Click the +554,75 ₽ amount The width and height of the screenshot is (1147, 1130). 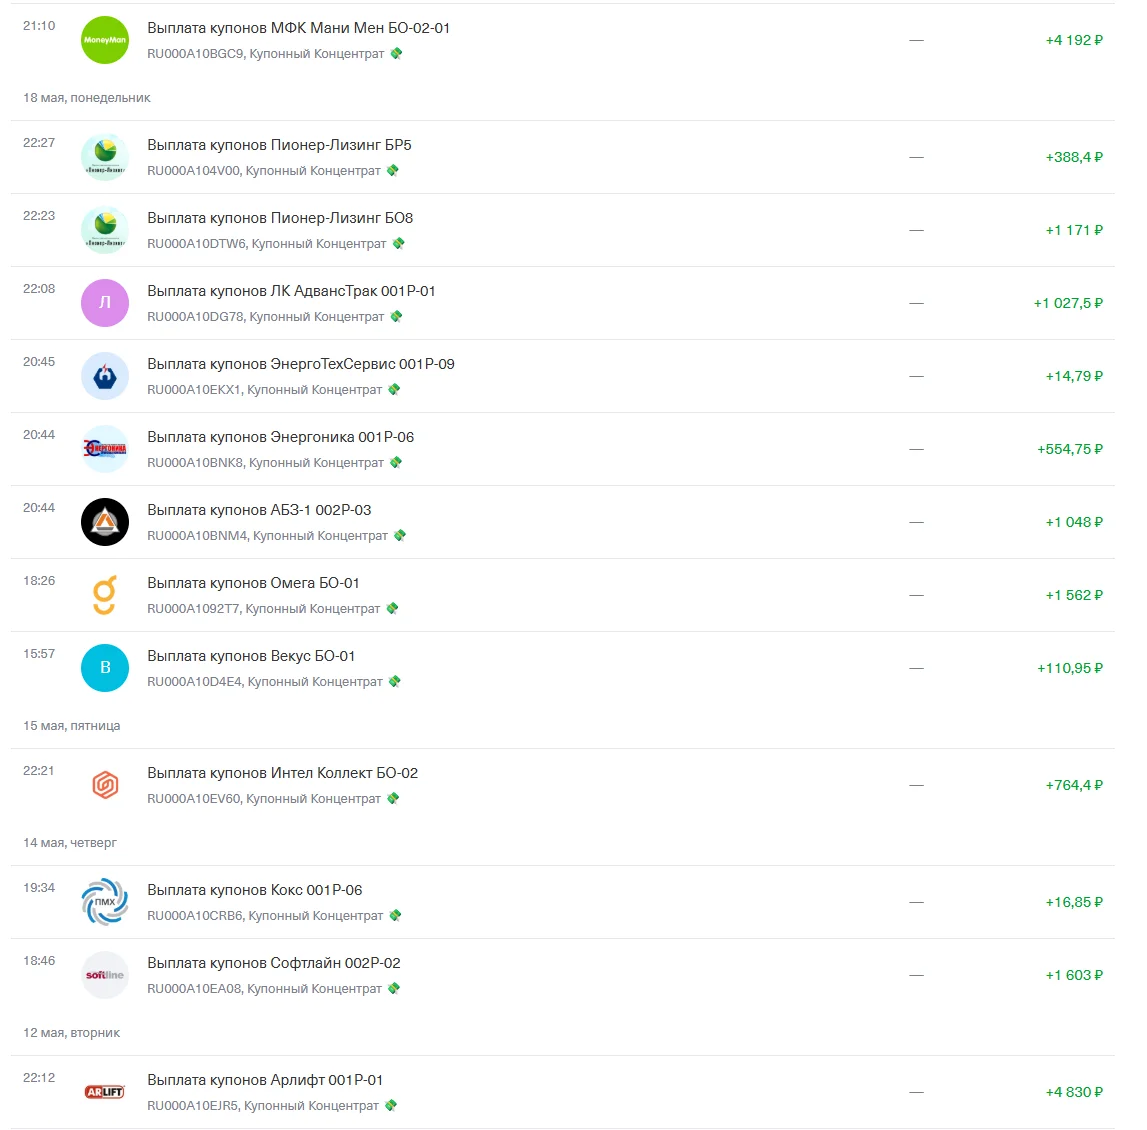[x=1070, y=449]
